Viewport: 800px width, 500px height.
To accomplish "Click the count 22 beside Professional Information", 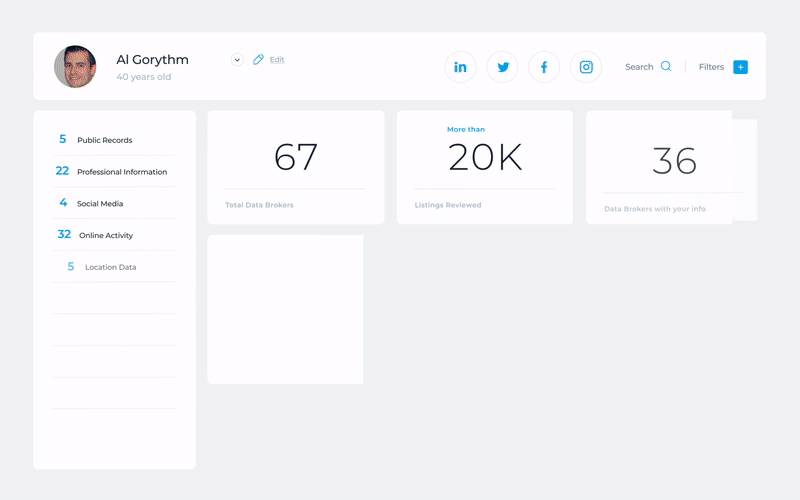I will 62,171.
